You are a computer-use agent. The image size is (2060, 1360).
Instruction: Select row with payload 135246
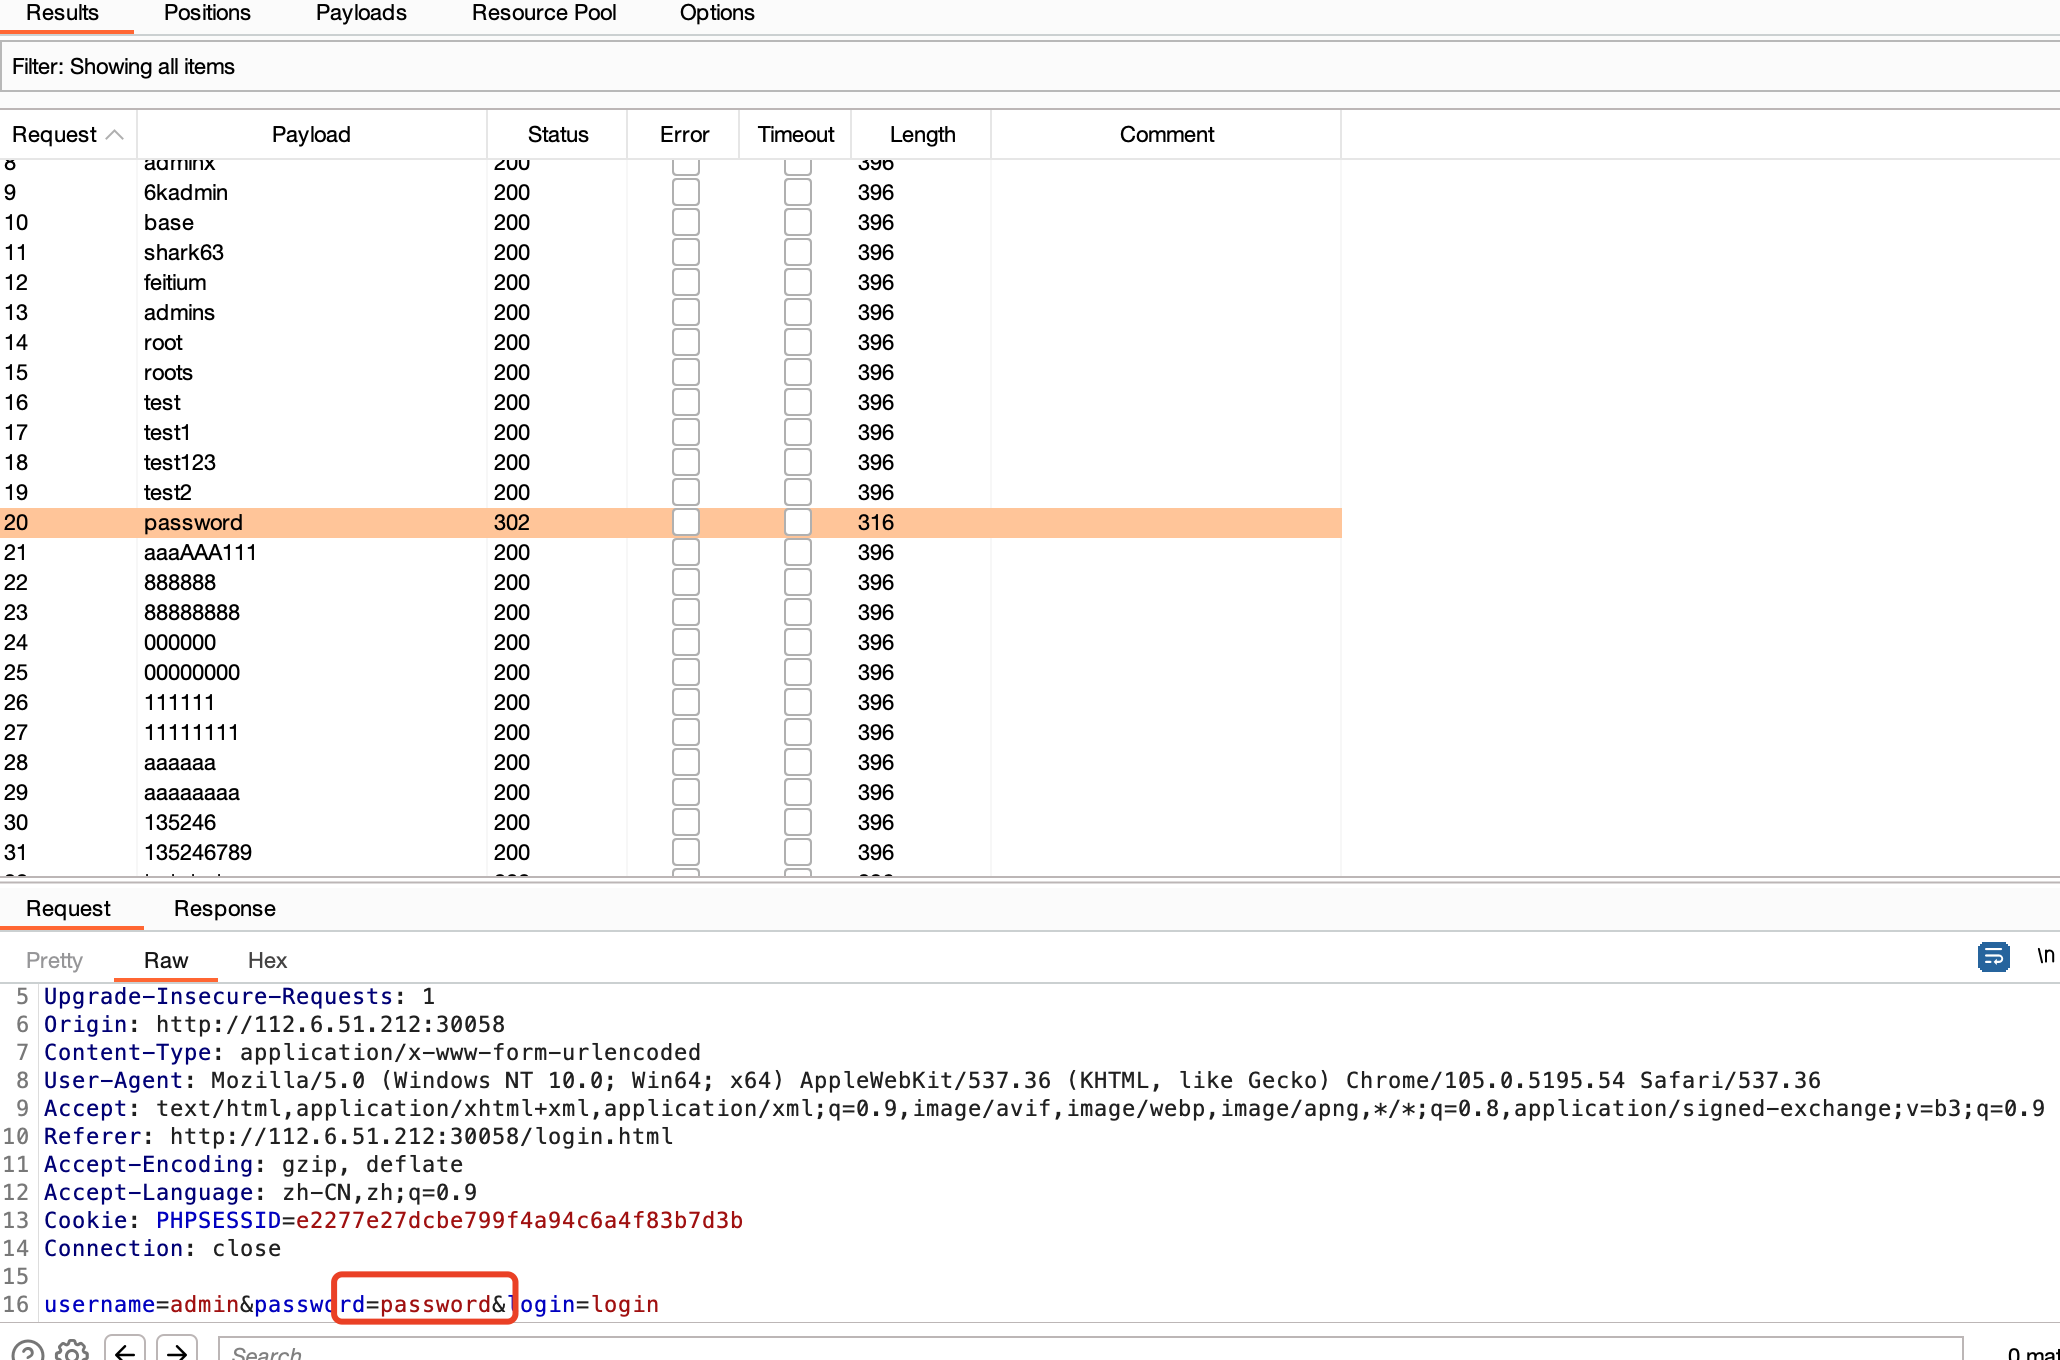[670, 822]
